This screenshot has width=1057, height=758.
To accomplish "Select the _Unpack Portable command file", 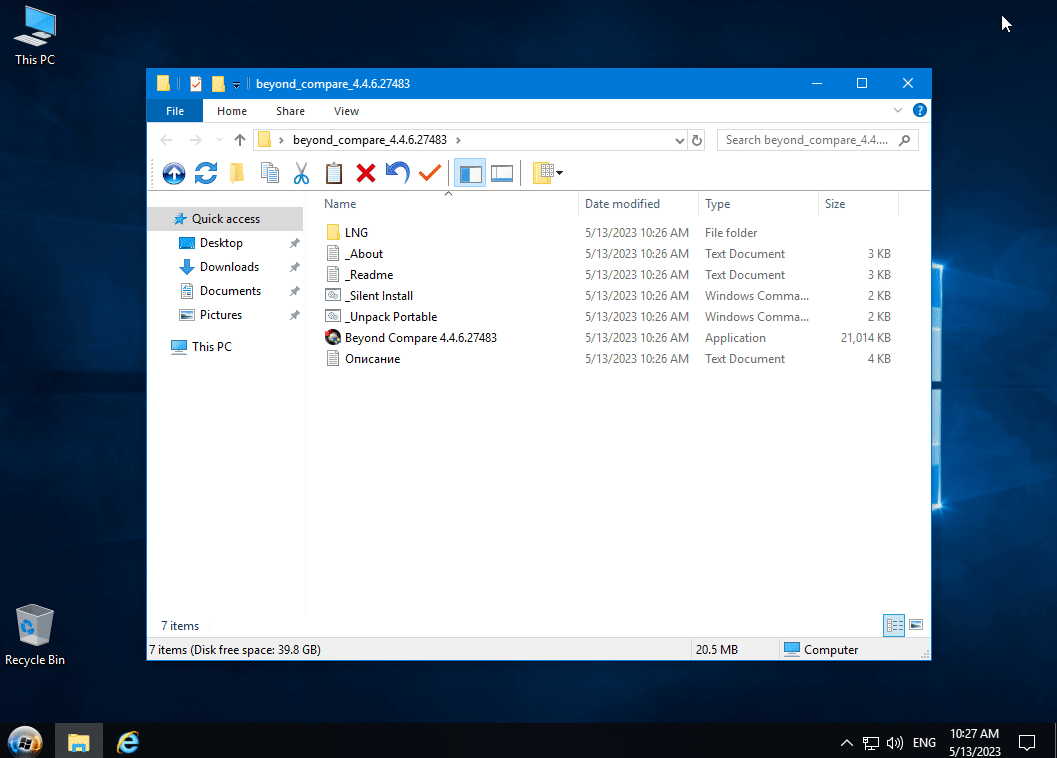I will (391, 317).
